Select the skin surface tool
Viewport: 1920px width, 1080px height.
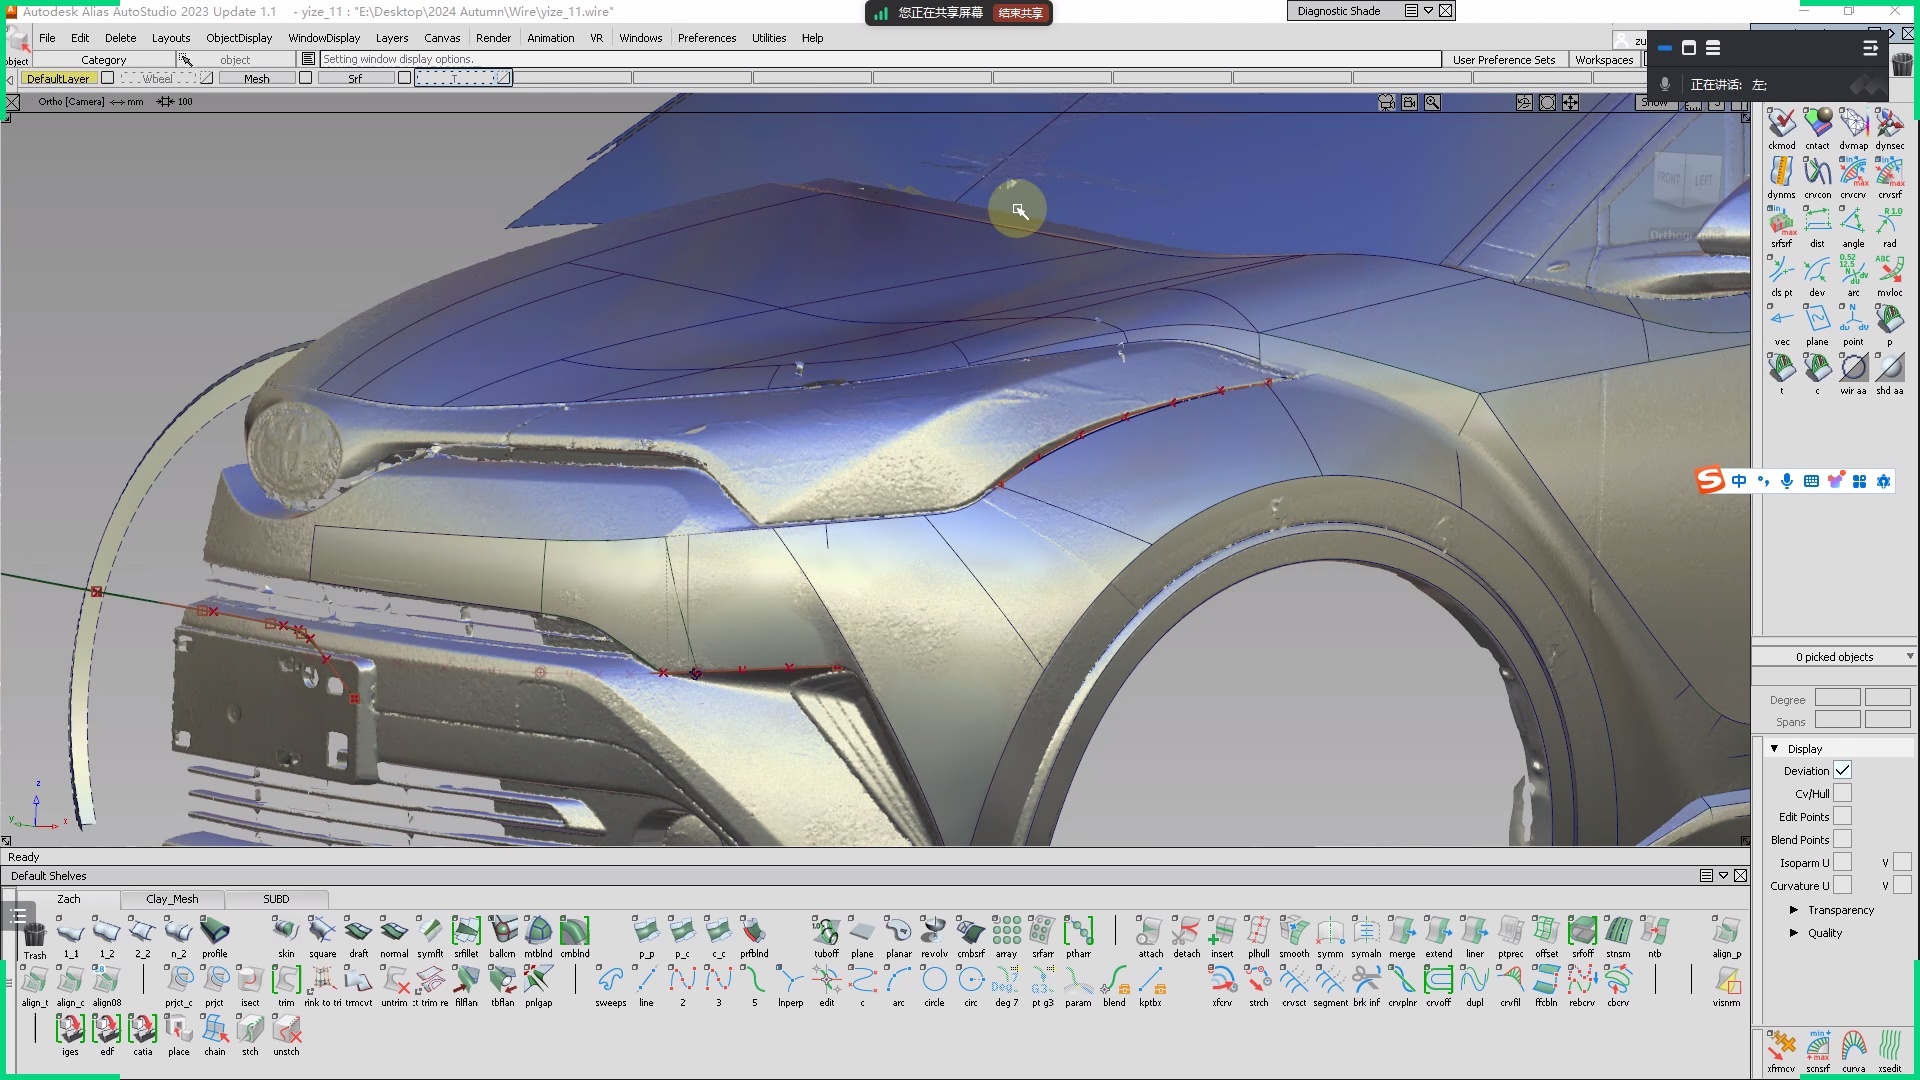(286, 932)
